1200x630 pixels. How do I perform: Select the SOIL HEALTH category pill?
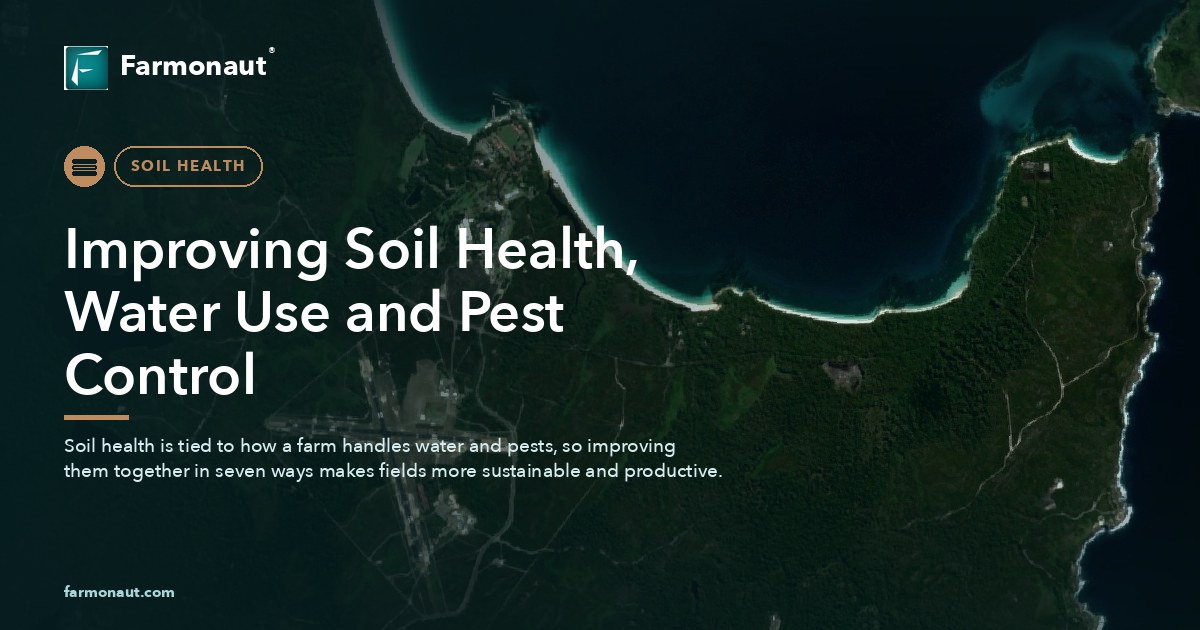tap(188, 166)
